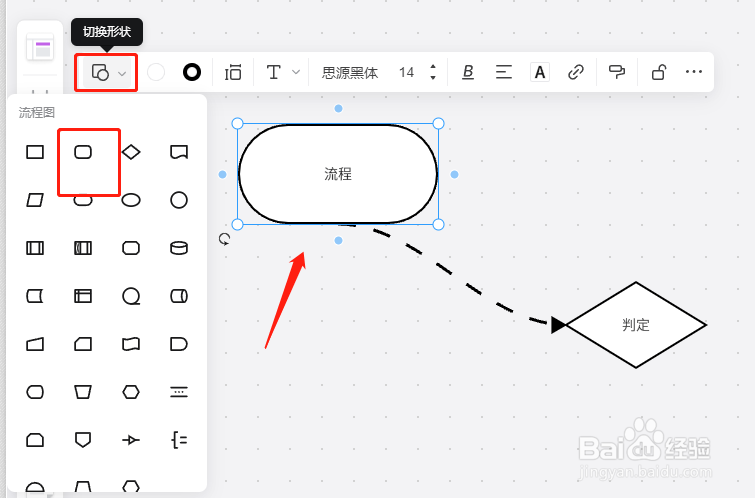Toggle bold text formatting
Screen dimensions: 755x498
468,73
